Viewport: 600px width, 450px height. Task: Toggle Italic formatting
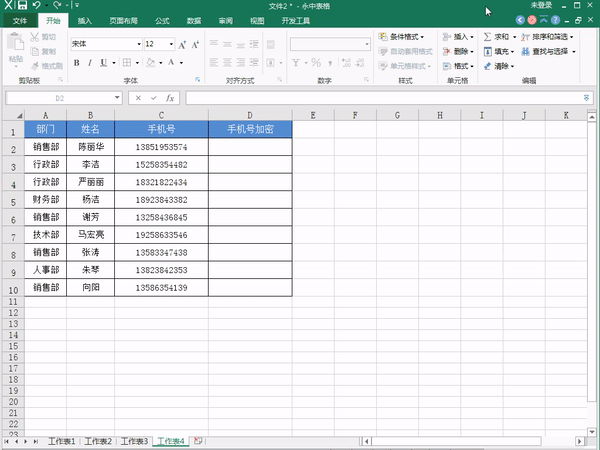[90, 62]
